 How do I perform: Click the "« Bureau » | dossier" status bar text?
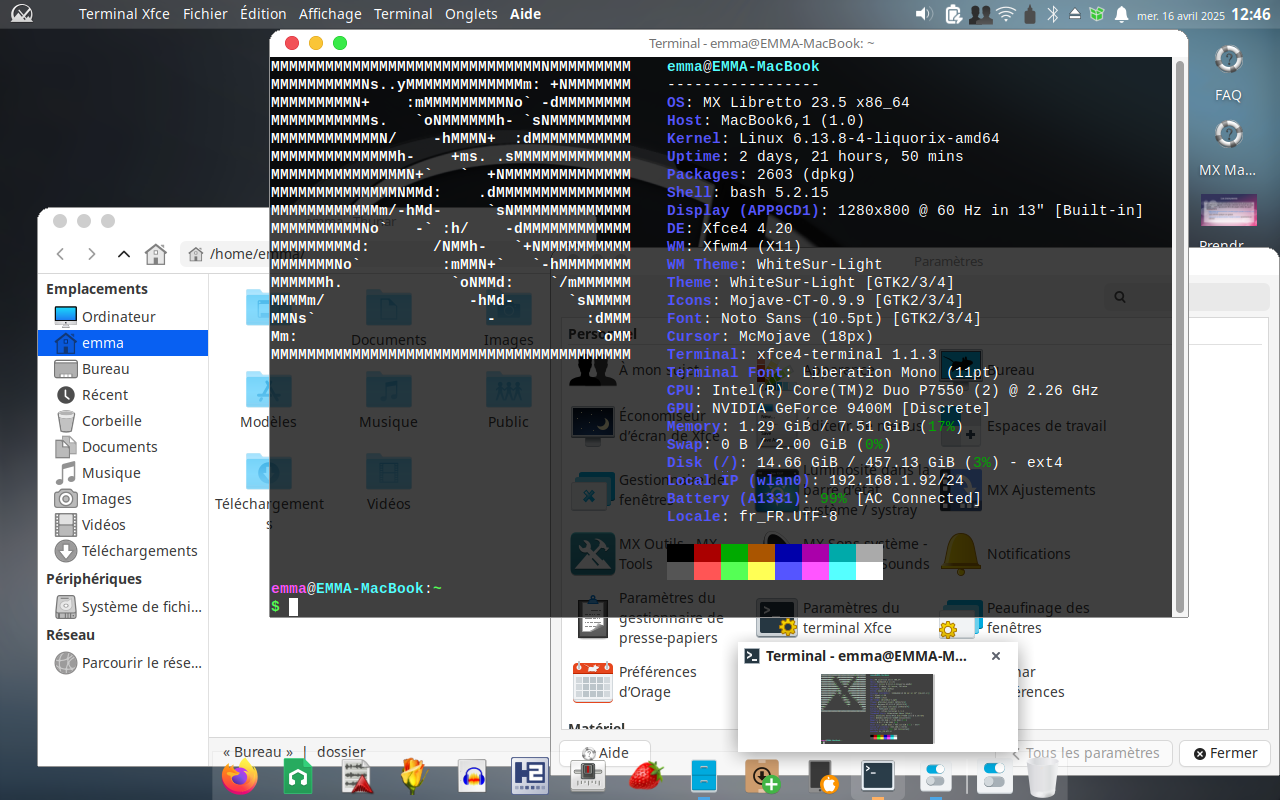(x=294, y=752)
